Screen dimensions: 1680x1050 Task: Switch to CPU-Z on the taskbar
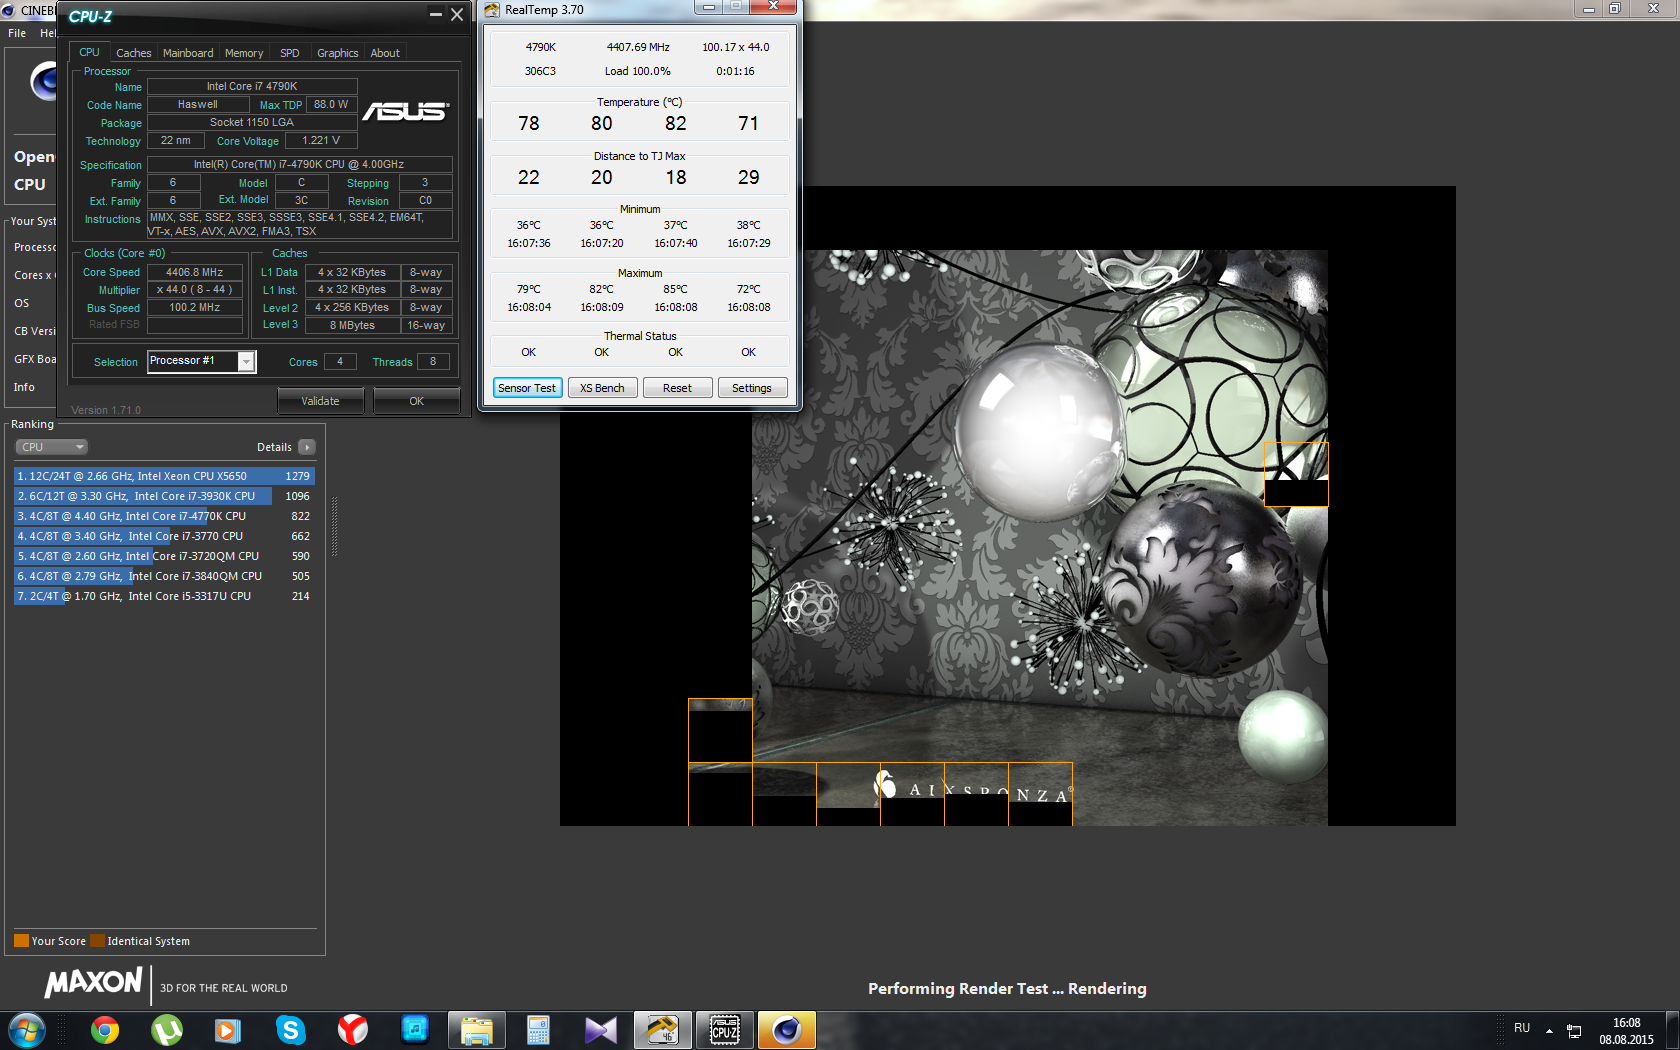tap(725, 1030)
